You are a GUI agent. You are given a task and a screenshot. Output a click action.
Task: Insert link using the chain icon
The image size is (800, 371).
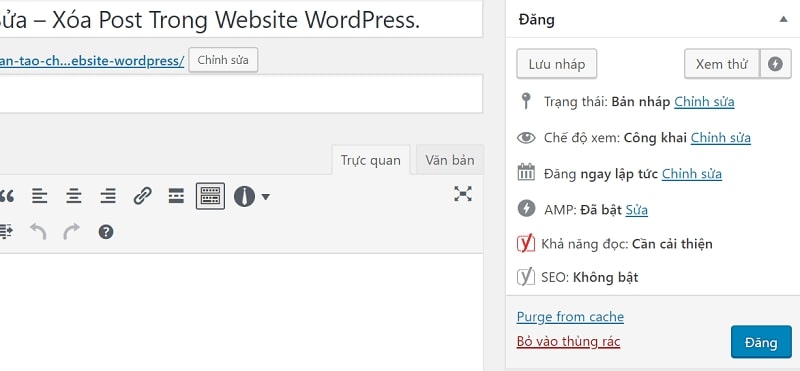point(142,196)
